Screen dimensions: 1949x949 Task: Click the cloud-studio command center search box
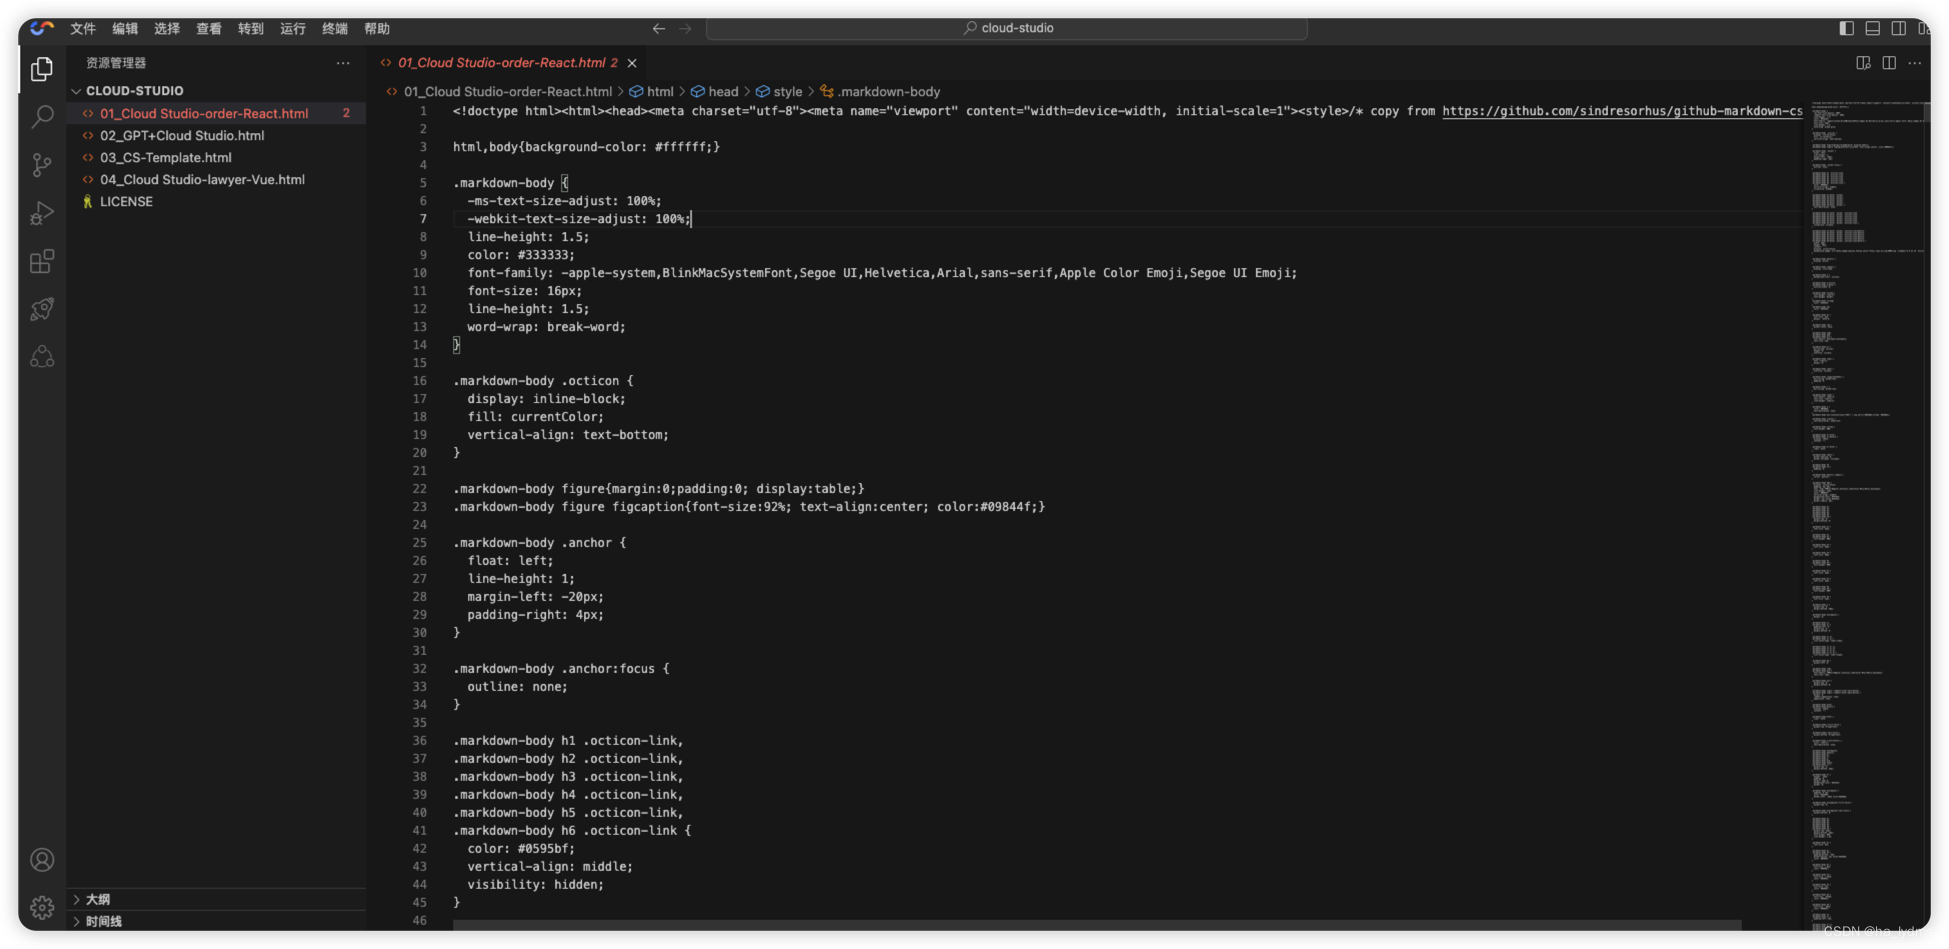click(x=1007, y=29)
